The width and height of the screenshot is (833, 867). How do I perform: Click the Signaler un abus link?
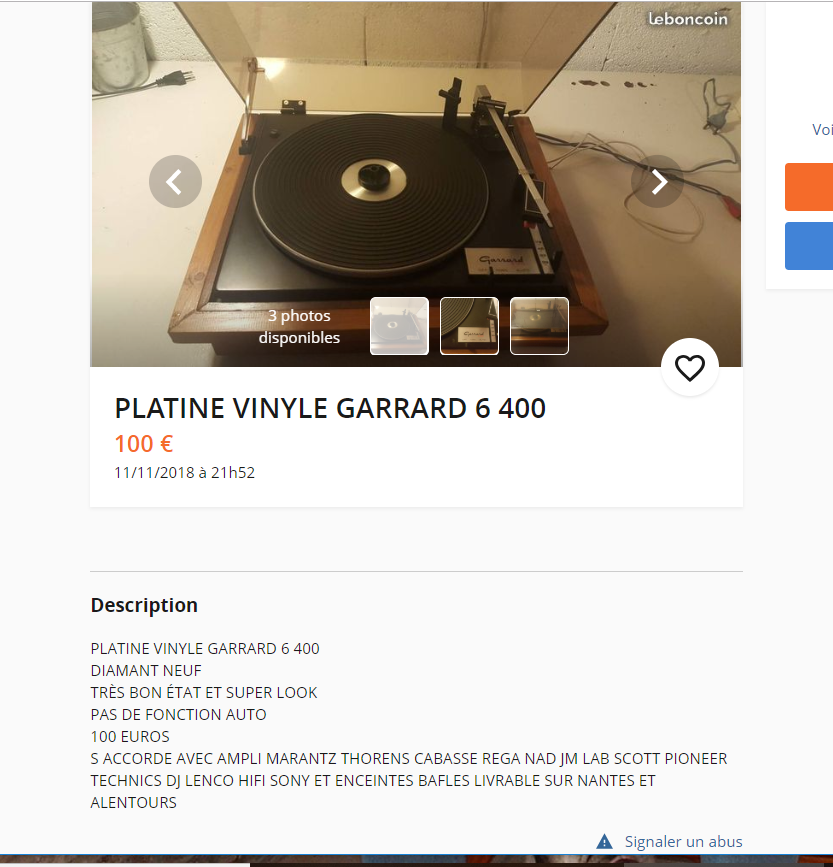[683, 842]
